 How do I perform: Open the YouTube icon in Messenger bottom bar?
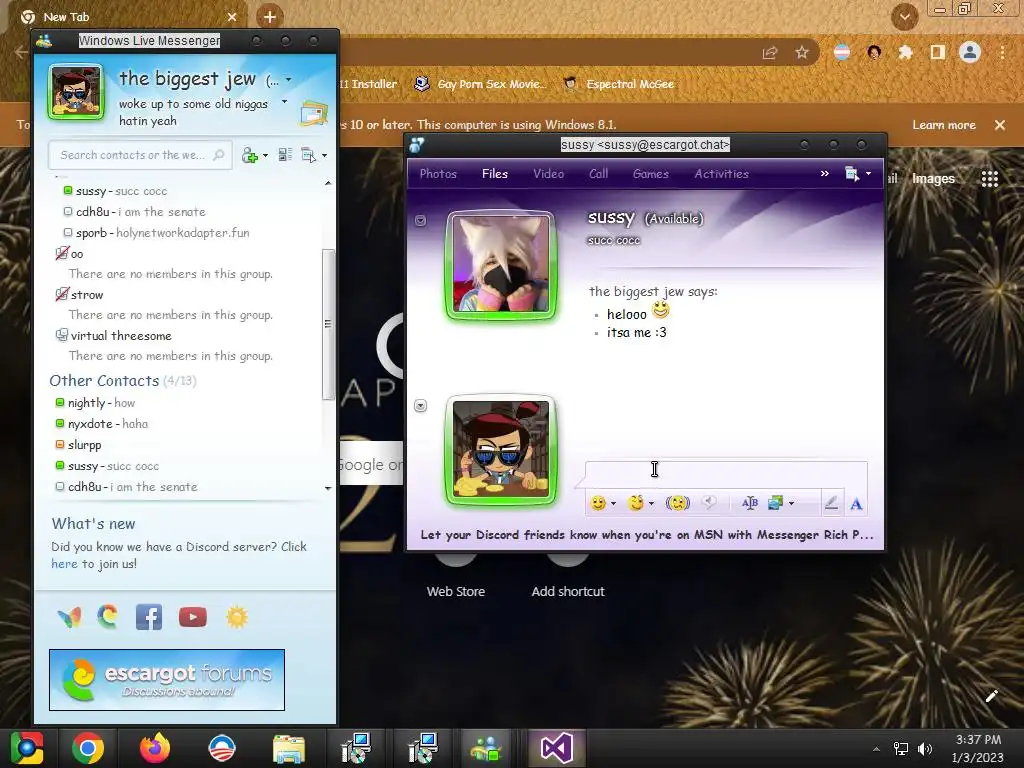click(x=193, y=617)
